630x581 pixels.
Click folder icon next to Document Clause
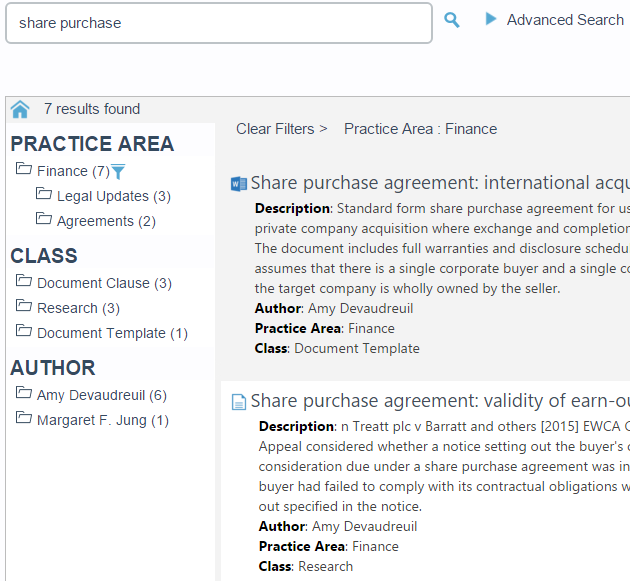point(24,282)
